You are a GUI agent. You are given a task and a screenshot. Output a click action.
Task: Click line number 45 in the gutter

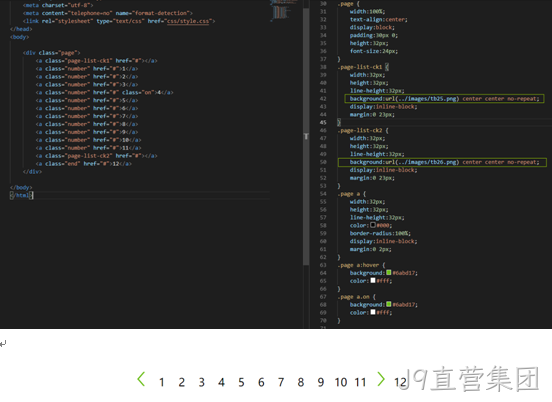click(323, 123)
